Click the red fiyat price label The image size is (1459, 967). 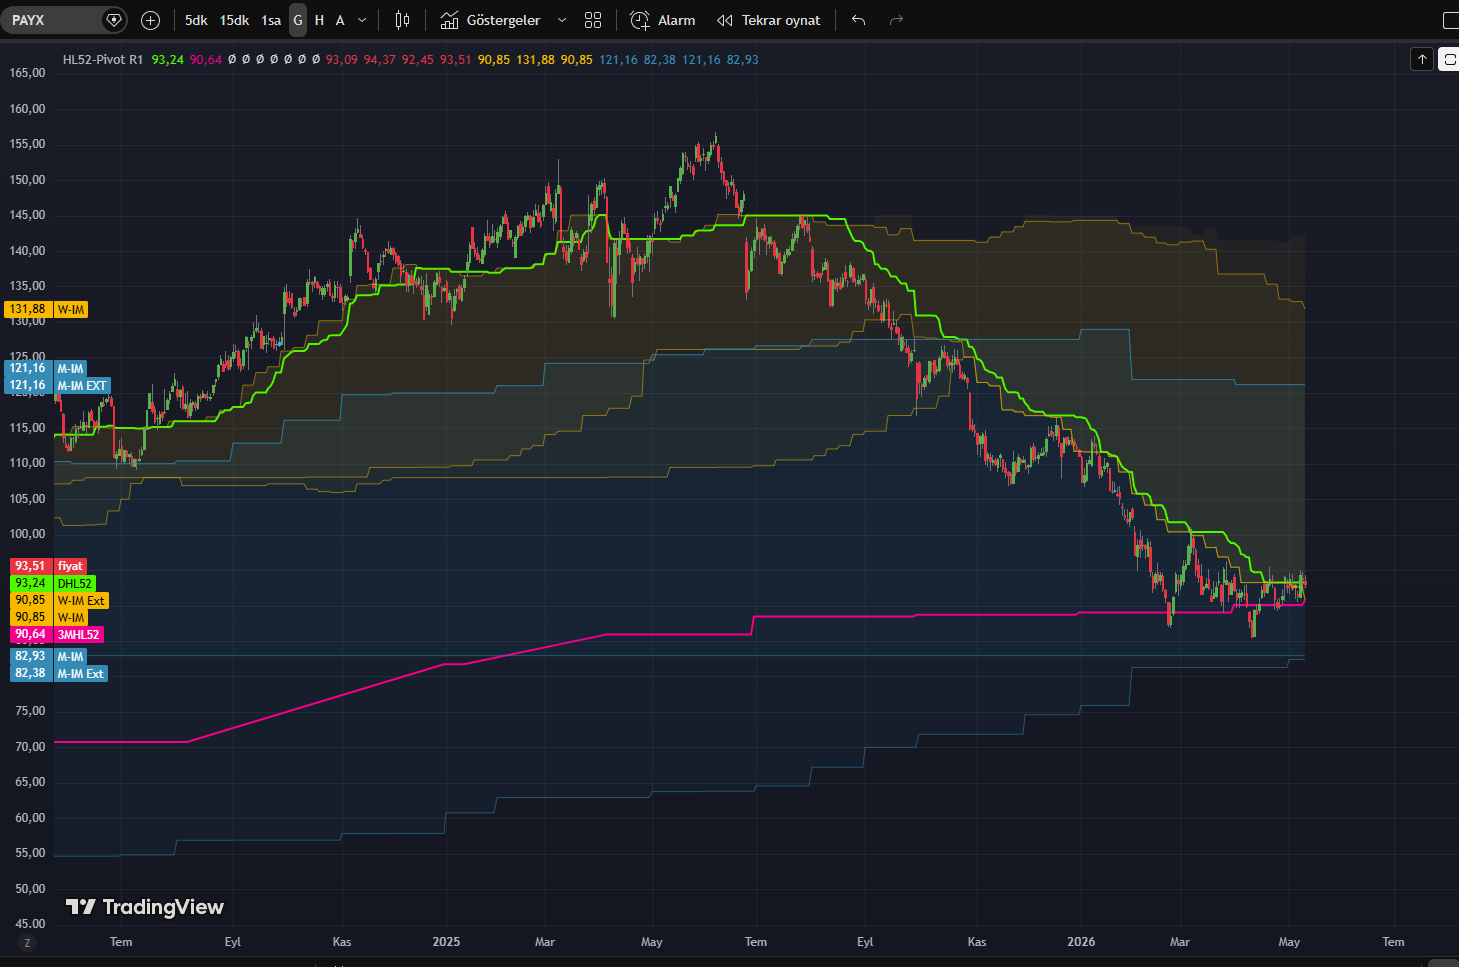point(48,566)
